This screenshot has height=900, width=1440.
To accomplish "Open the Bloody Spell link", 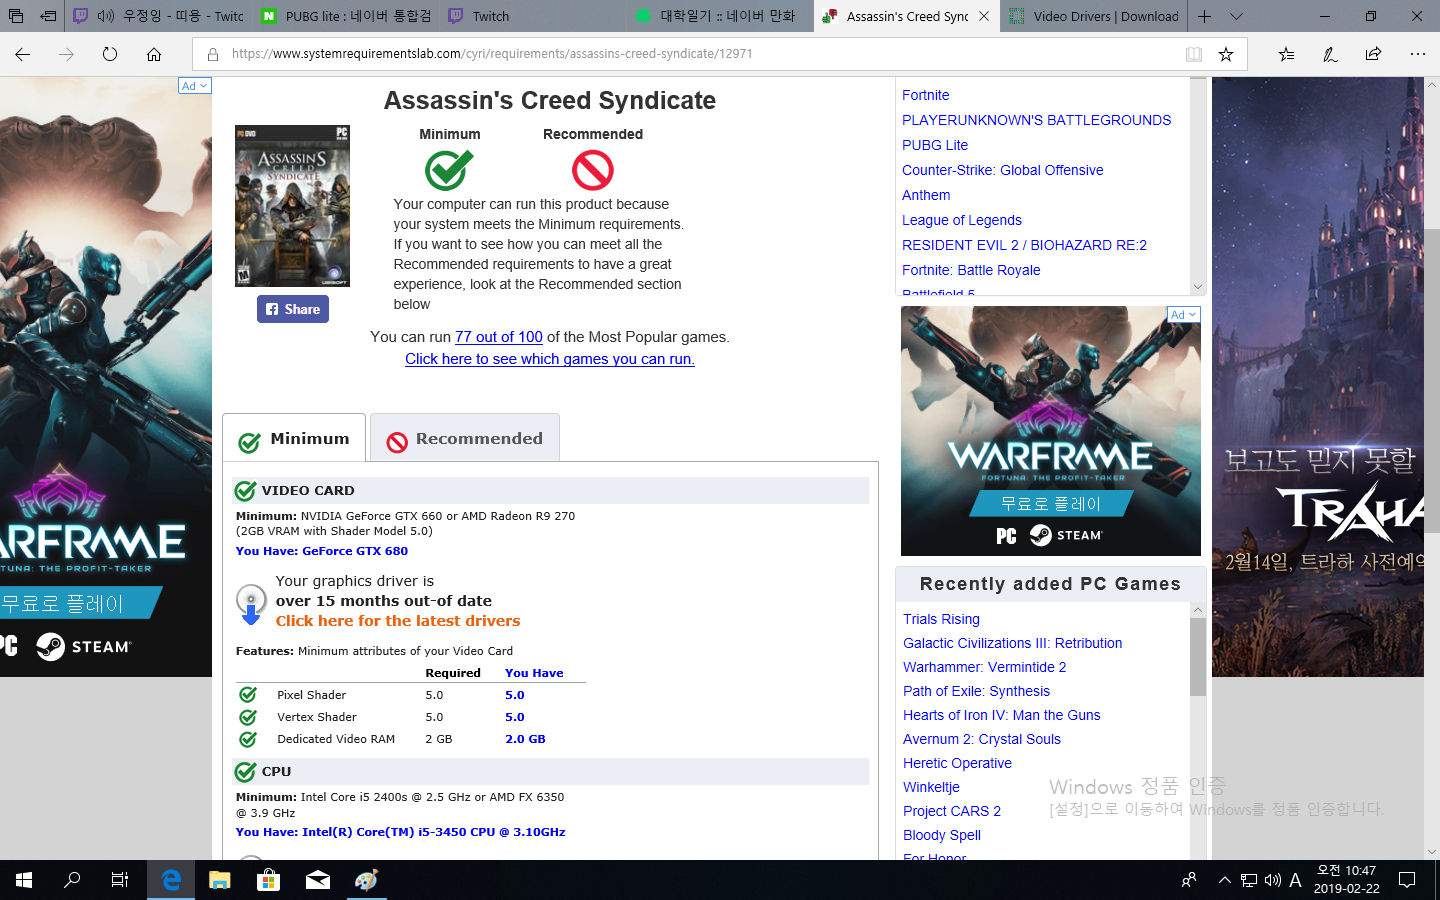I will [942, 835].
